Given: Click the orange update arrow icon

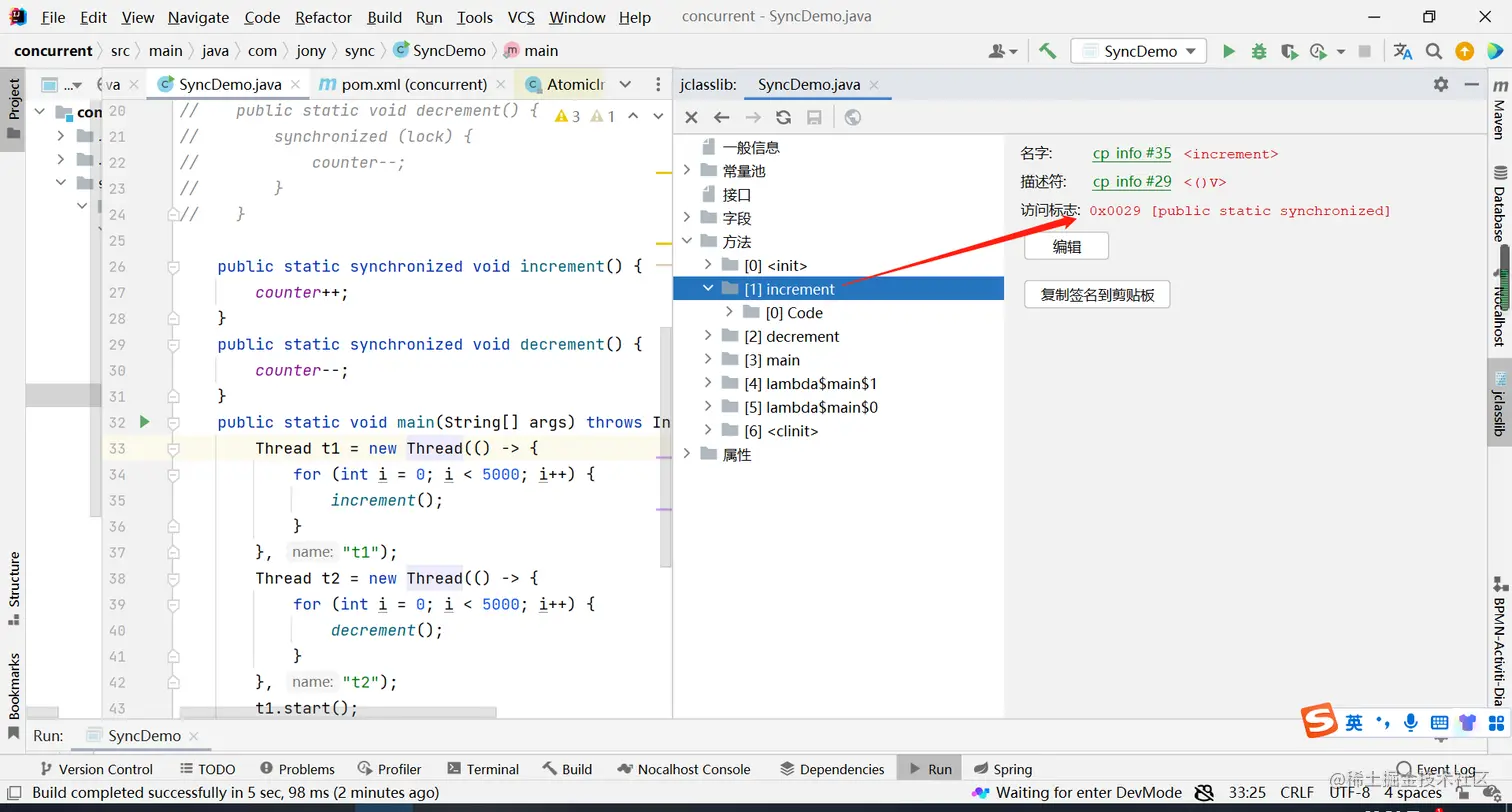Looking at the screenshot, I should [1464, 51].
